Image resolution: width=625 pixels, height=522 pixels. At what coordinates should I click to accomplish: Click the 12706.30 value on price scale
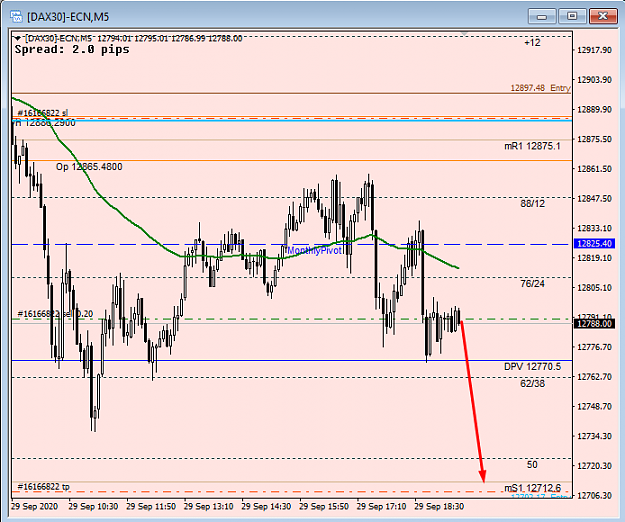[x=594, y=496]
